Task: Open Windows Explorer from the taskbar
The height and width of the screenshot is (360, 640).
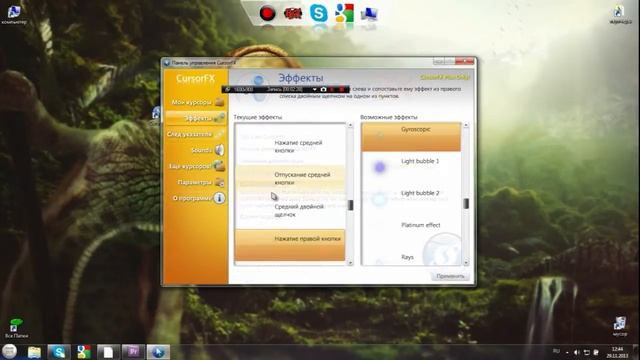Action: [34, 352]
